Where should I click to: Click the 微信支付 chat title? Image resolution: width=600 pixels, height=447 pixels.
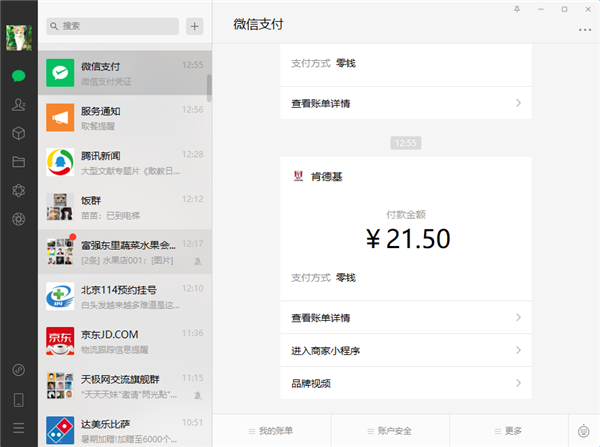[258, 24]
